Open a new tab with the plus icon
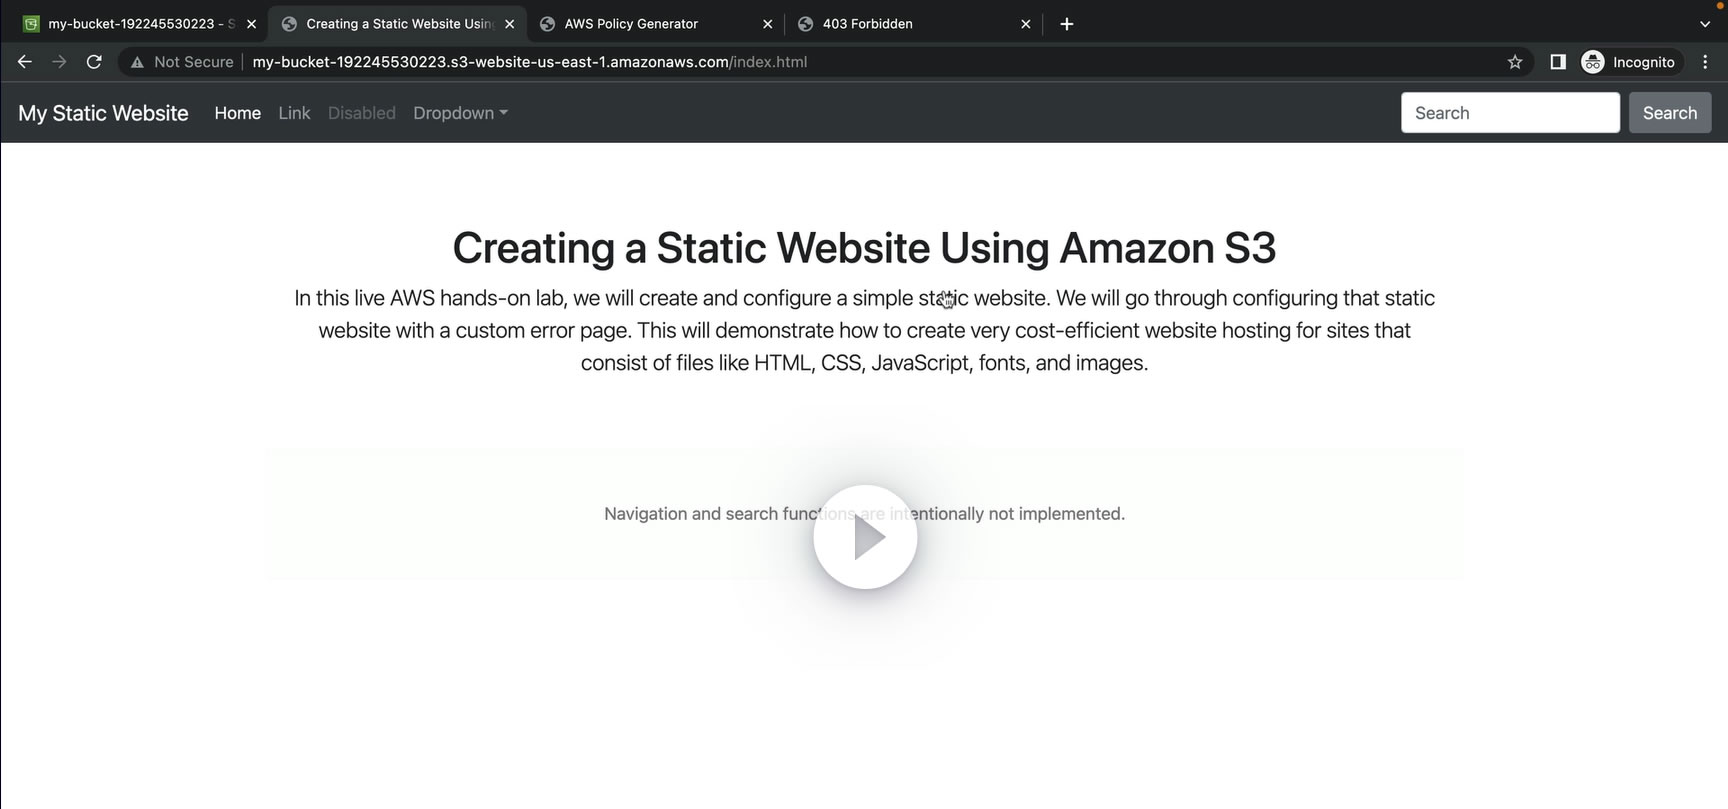 tap(1067, 24)
